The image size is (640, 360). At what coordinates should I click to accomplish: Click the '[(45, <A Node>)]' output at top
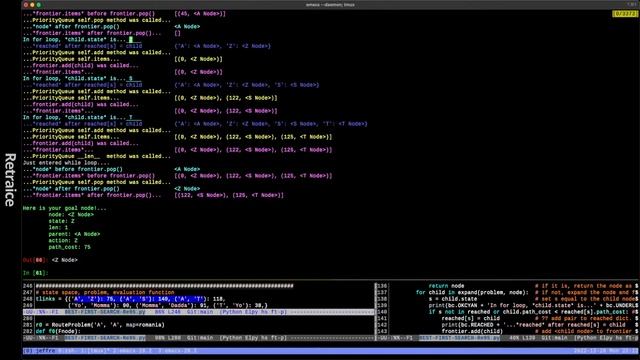200,13
